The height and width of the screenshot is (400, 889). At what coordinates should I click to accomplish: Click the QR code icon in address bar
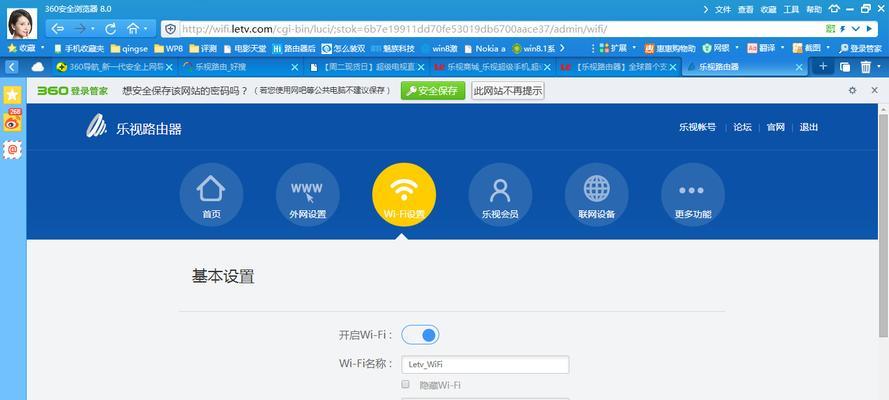831,29
